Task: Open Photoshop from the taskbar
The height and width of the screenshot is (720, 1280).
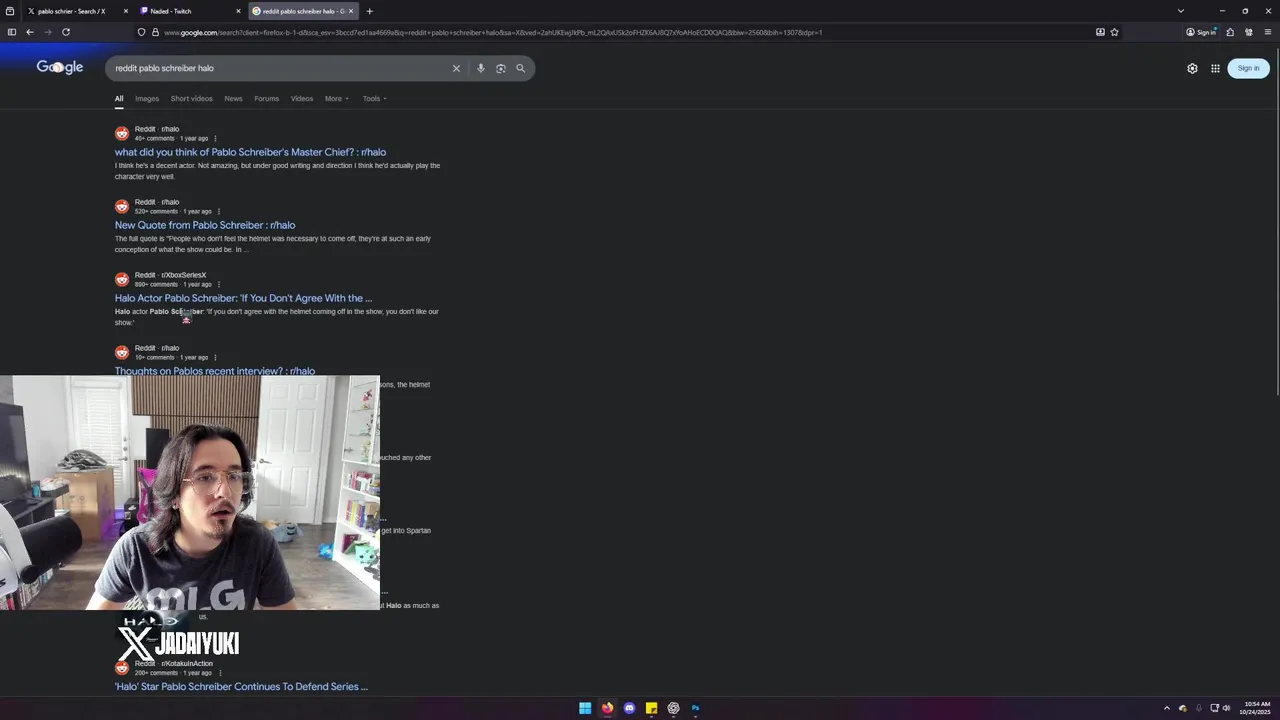Action: pos(695,708)
